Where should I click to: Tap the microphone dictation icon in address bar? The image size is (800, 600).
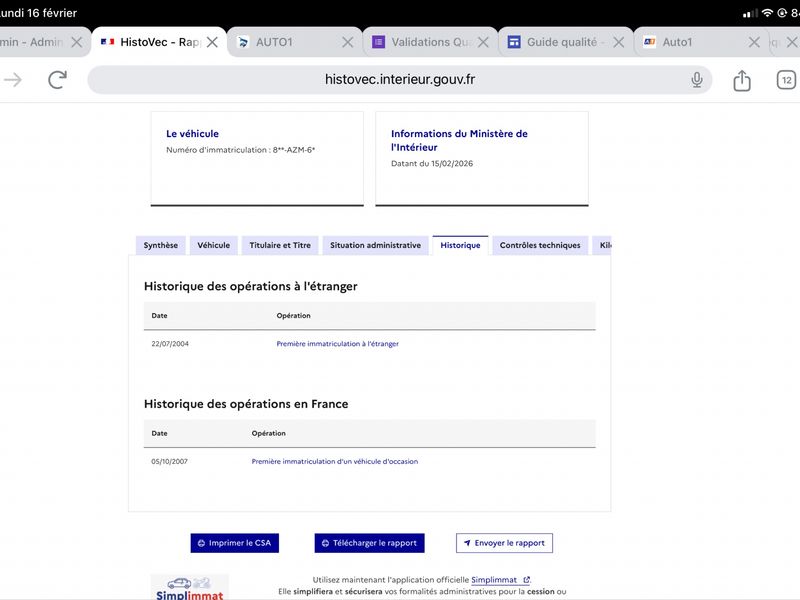[x=697, y=80]
